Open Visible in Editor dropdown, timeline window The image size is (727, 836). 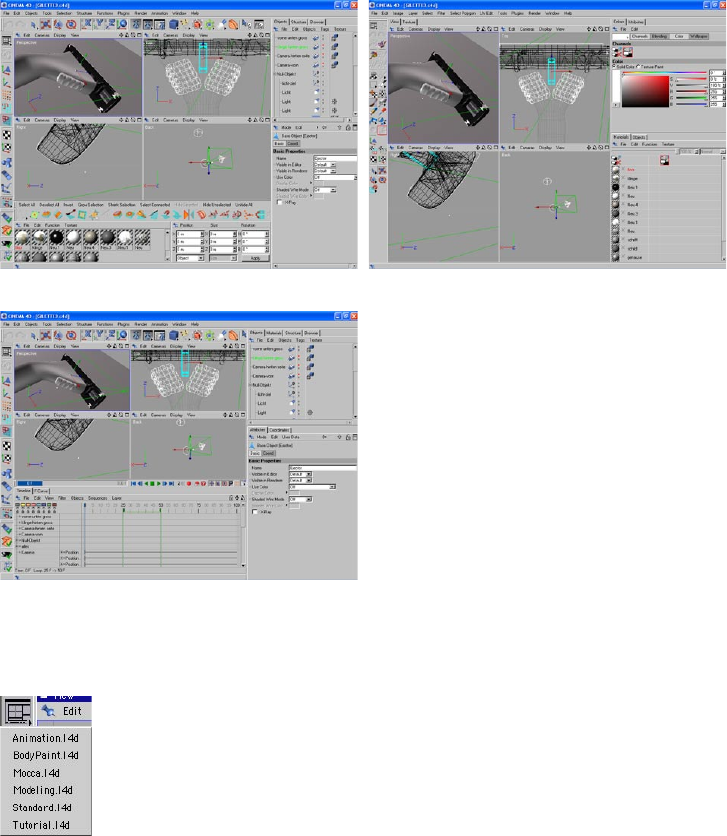[x=300, y=474]
